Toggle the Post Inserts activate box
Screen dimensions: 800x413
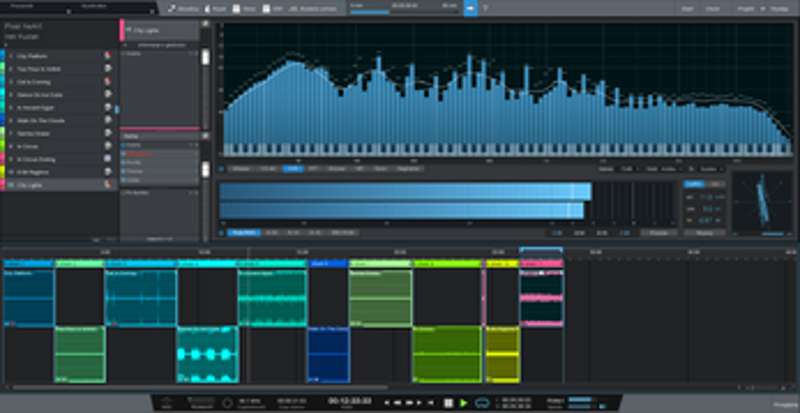point(123,193)
